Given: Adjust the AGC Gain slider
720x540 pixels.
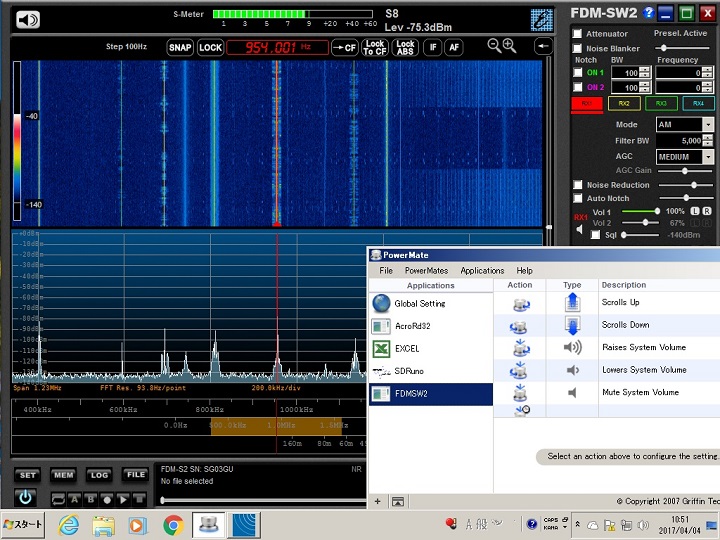Looking at the screenshot, I should click(x=685, y=171).
